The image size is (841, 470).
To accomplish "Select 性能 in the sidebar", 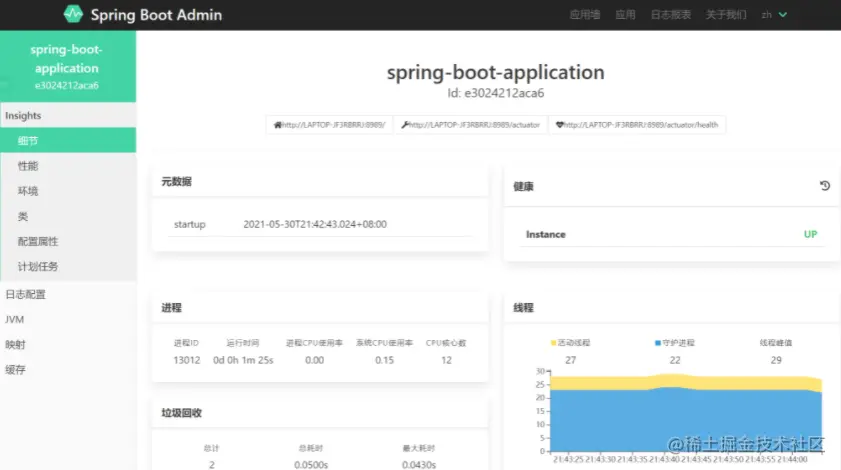I will click(x=68, y=166).
